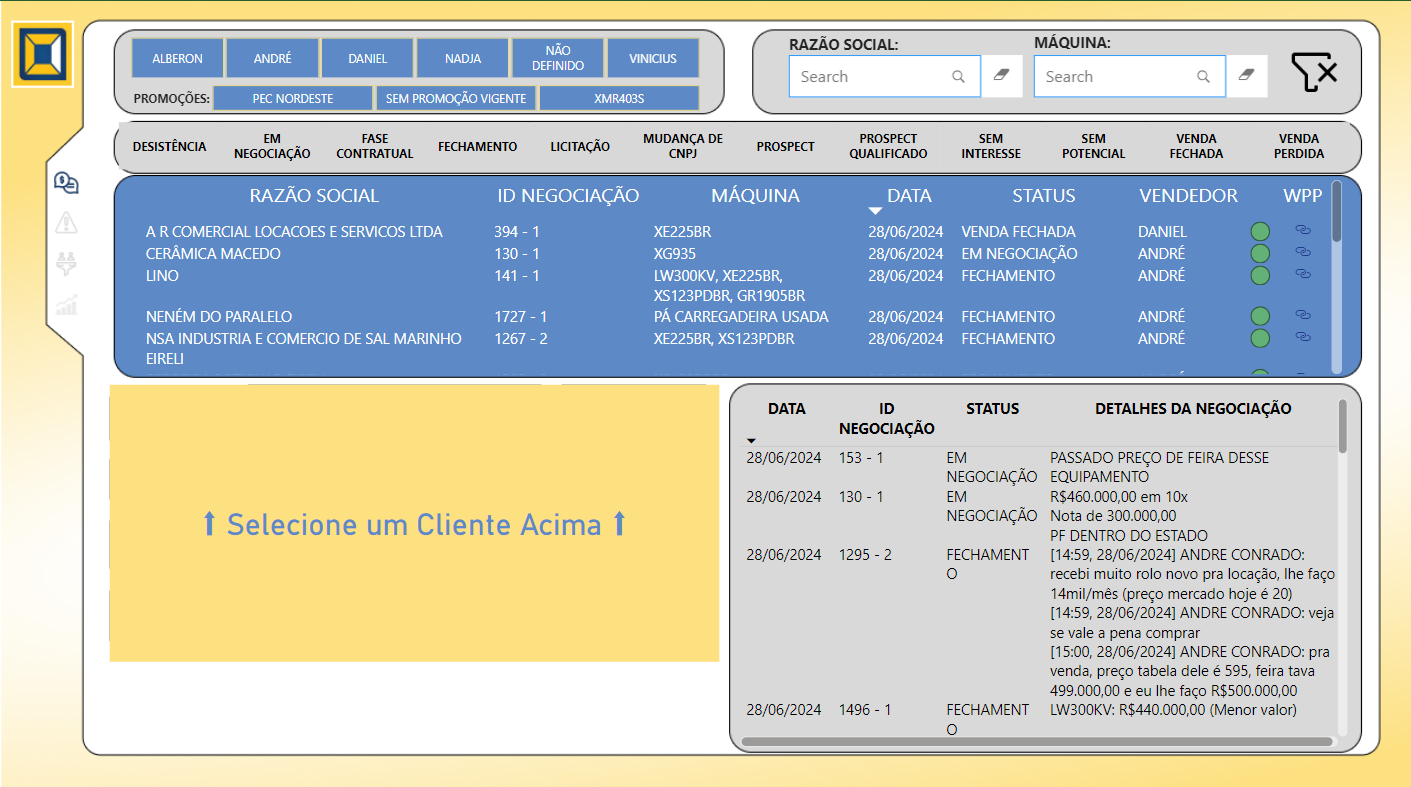Screen dimensions: 1411x787
Task: Open WPP link for NSA INDUSTRIA row
Action: coord(1303,338)
